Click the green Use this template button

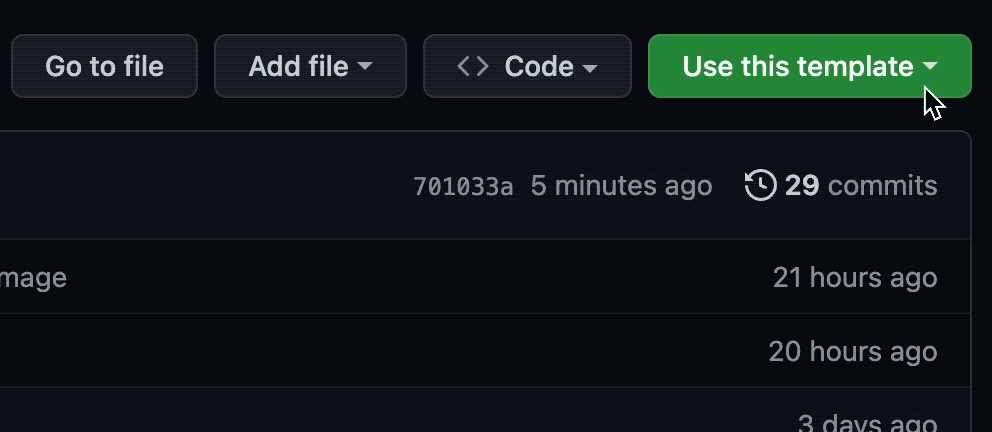810,66
